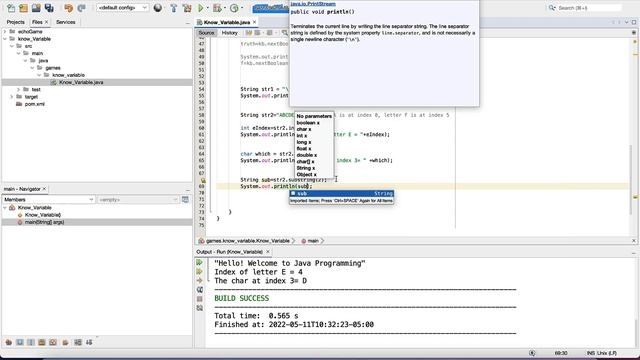
Task: Click the light bulb hint on line 68
Action: click(203, 180)
